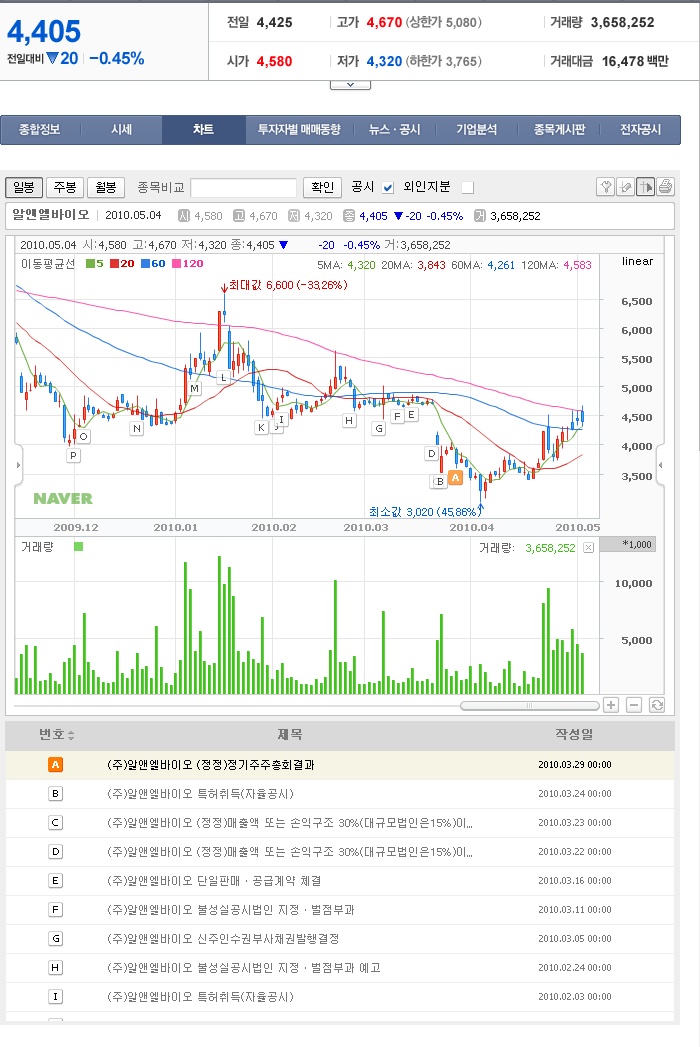Click F badge in disclosure list
Viewport: 700px width, 1047px height.
(x=55, y=909)
